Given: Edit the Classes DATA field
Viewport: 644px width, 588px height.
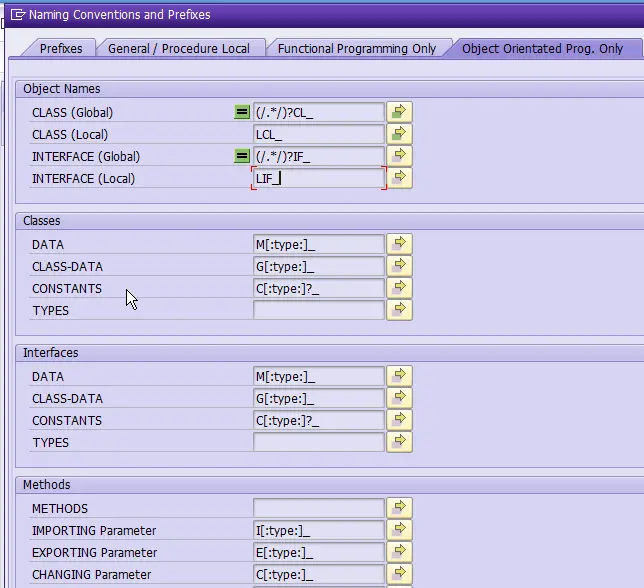Looking at the screenshot, I should pos(319,244).
